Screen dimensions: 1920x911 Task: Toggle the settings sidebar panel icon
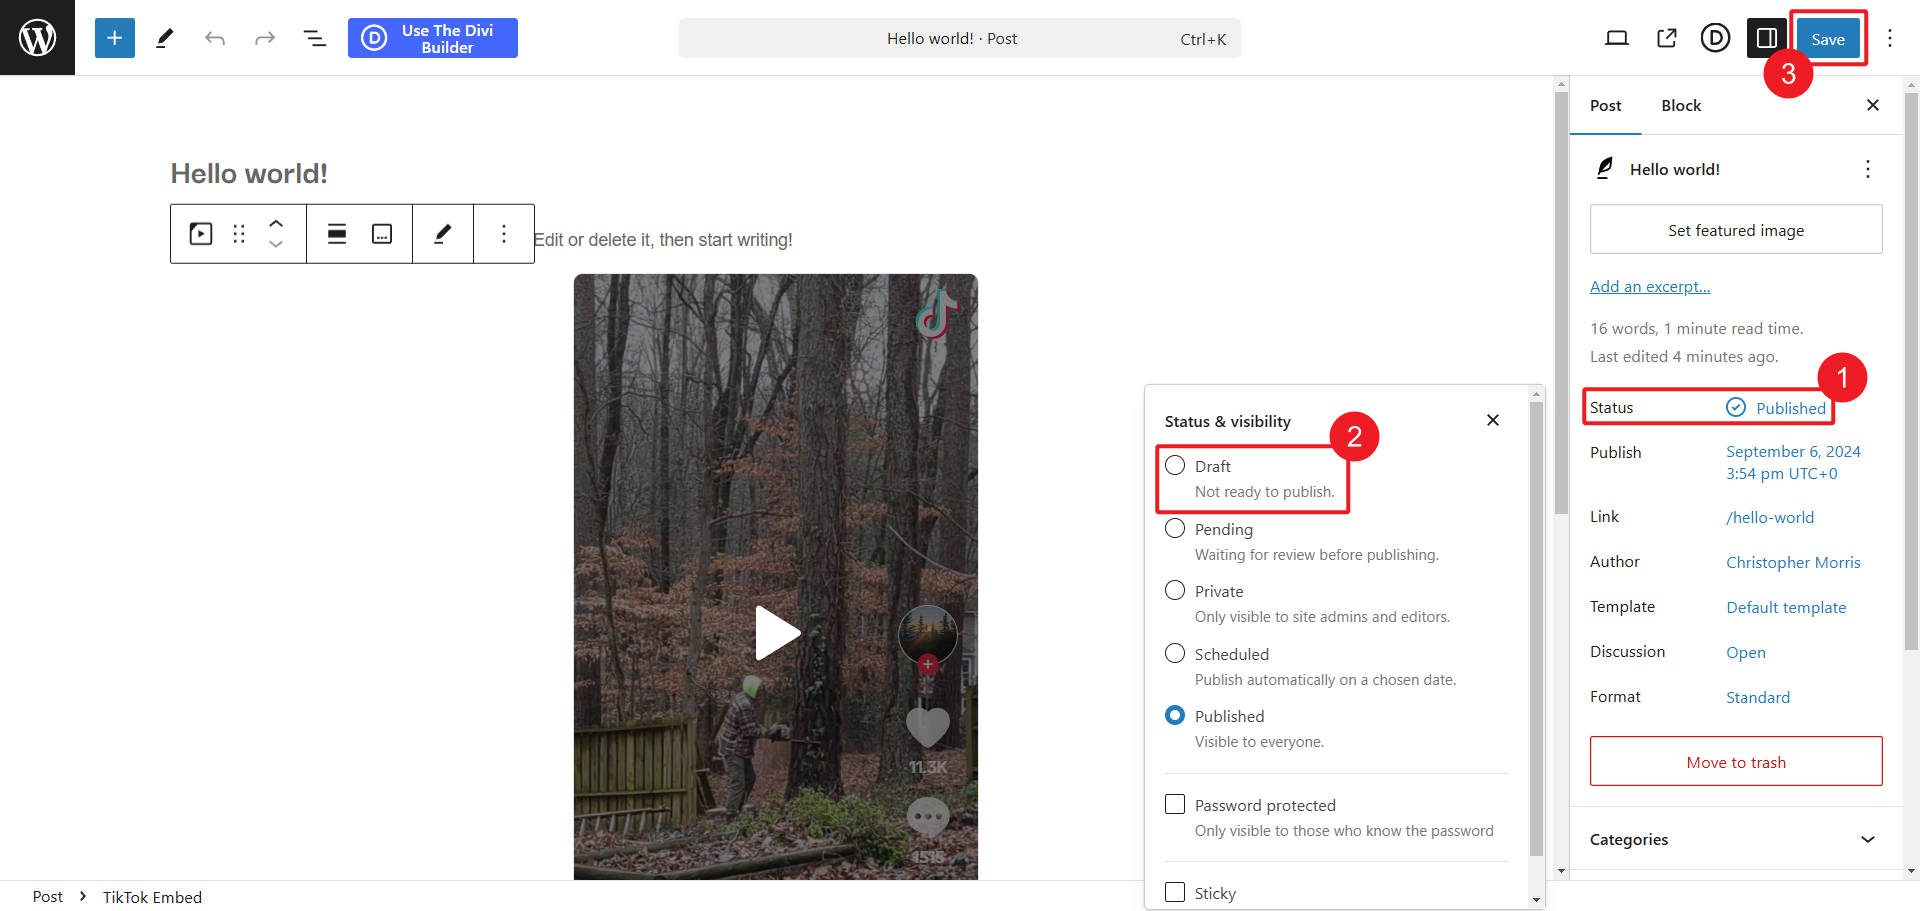point(1767,38)
